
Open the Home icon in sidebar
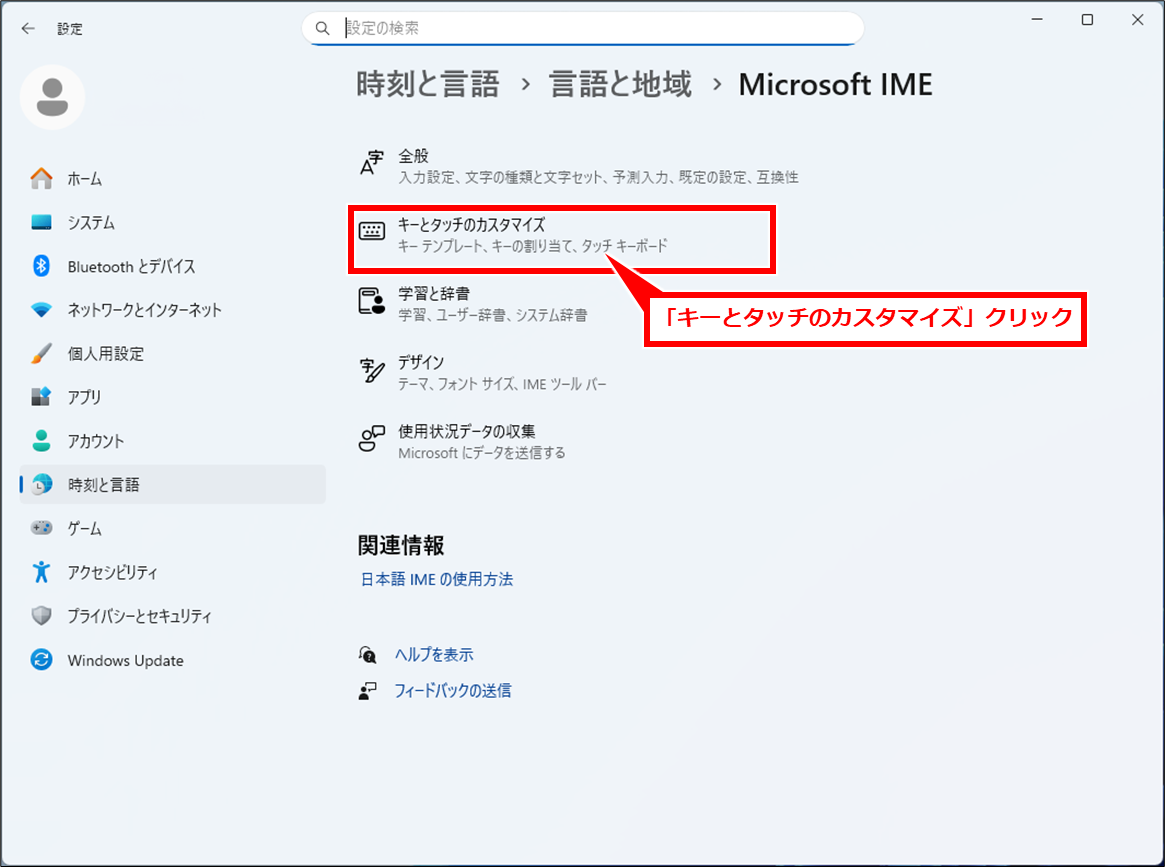(41, 179)
